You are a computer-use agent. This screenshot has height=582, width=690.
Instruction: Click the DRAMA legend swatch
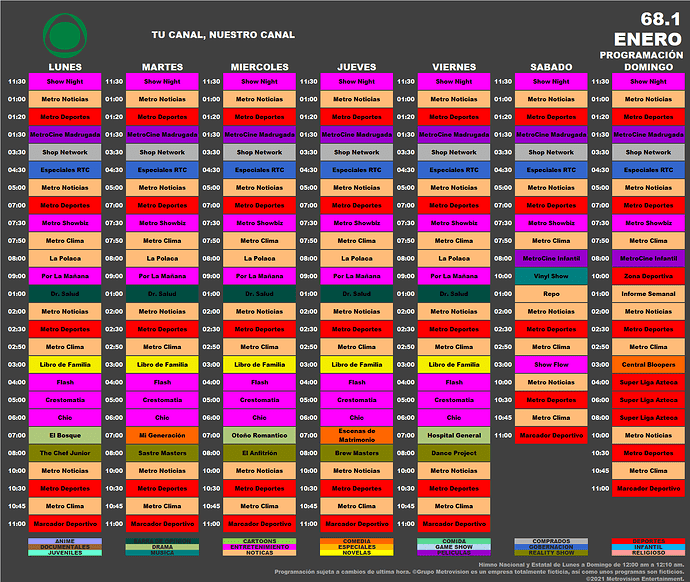162,547
